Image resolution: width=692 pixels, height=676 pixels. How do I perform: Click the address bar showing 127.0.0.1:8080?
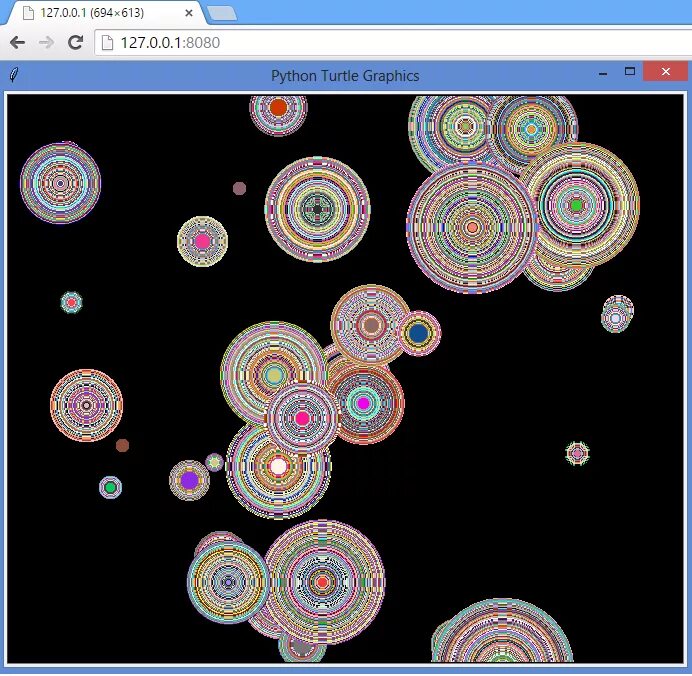pos(393,43)
